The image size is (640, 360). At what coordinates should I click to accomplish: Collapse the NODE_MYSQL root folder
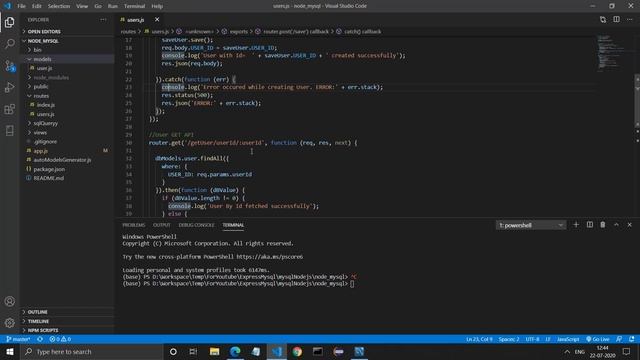67,41
